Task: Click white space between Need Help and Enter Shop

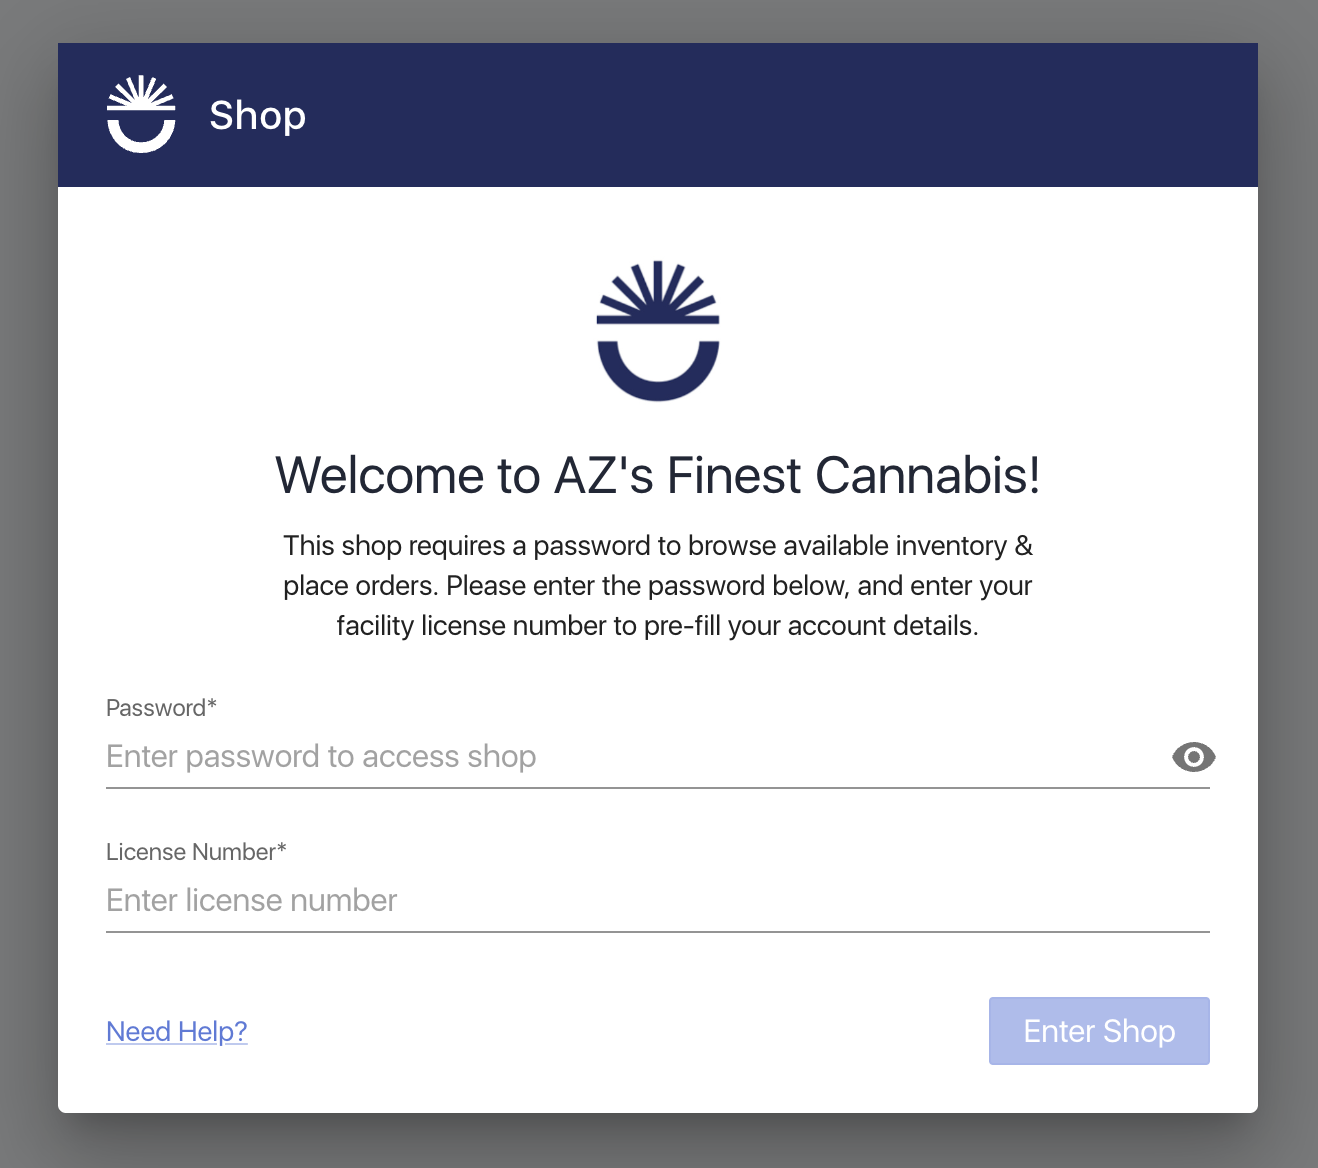Action: (x=618, y=1031)
